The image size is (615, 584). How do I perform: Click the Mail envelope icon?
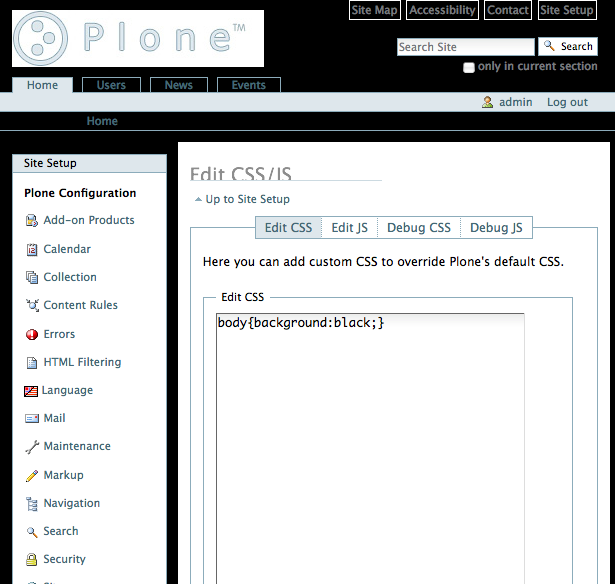point(32,419)
